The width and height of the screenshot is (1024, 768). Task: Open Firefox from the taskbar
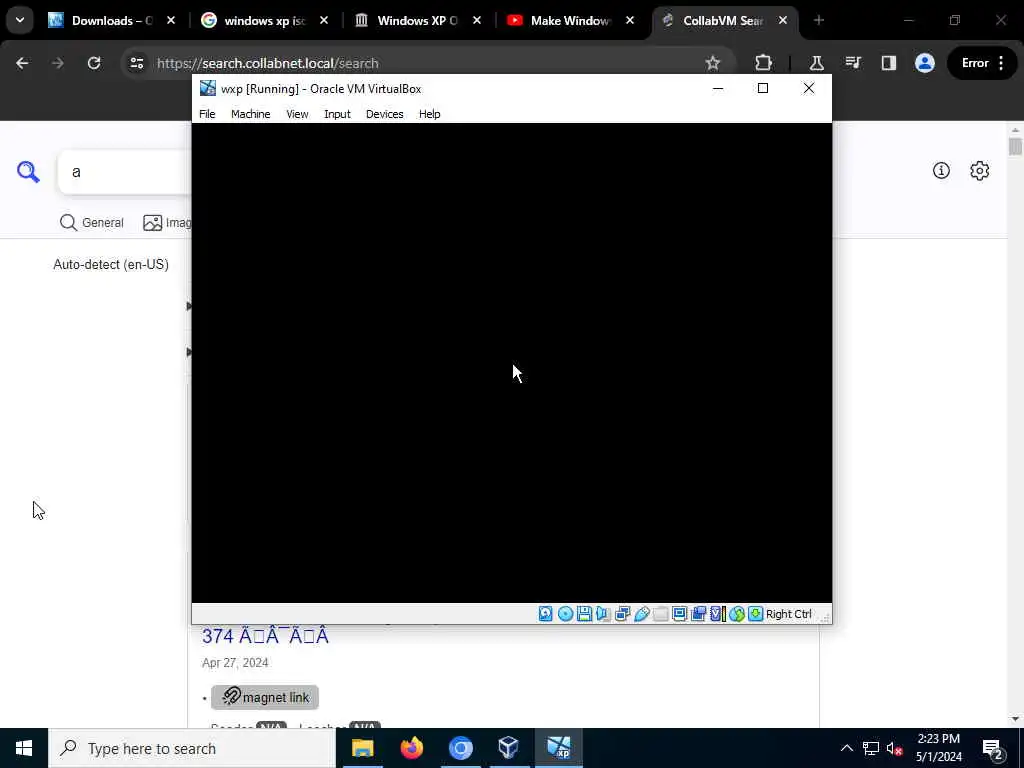point(411,748)
